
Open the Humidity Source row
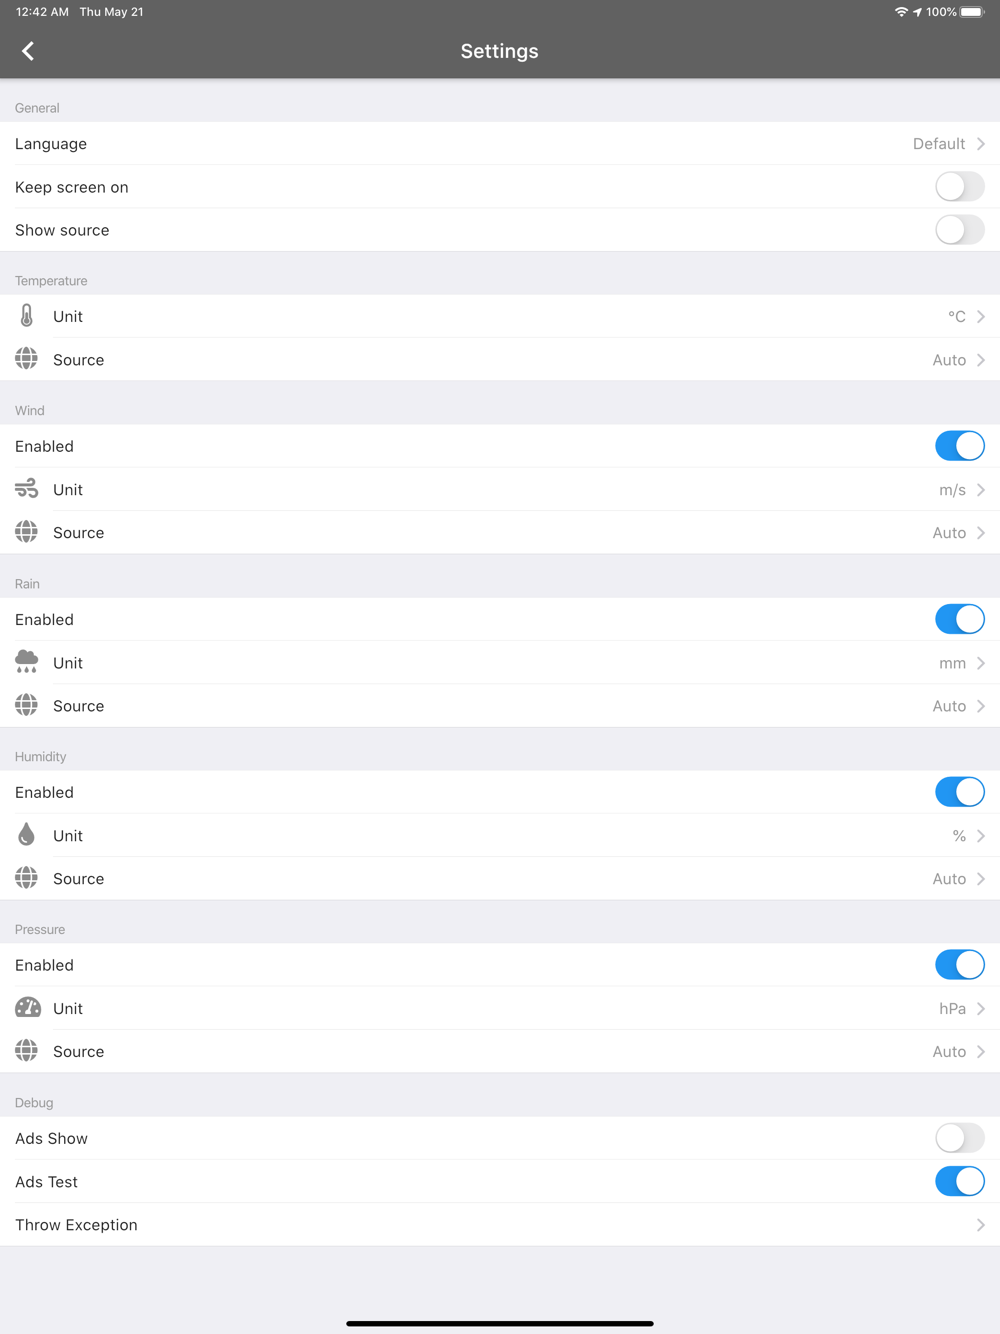pyautogui.click(x=500, y=879)
